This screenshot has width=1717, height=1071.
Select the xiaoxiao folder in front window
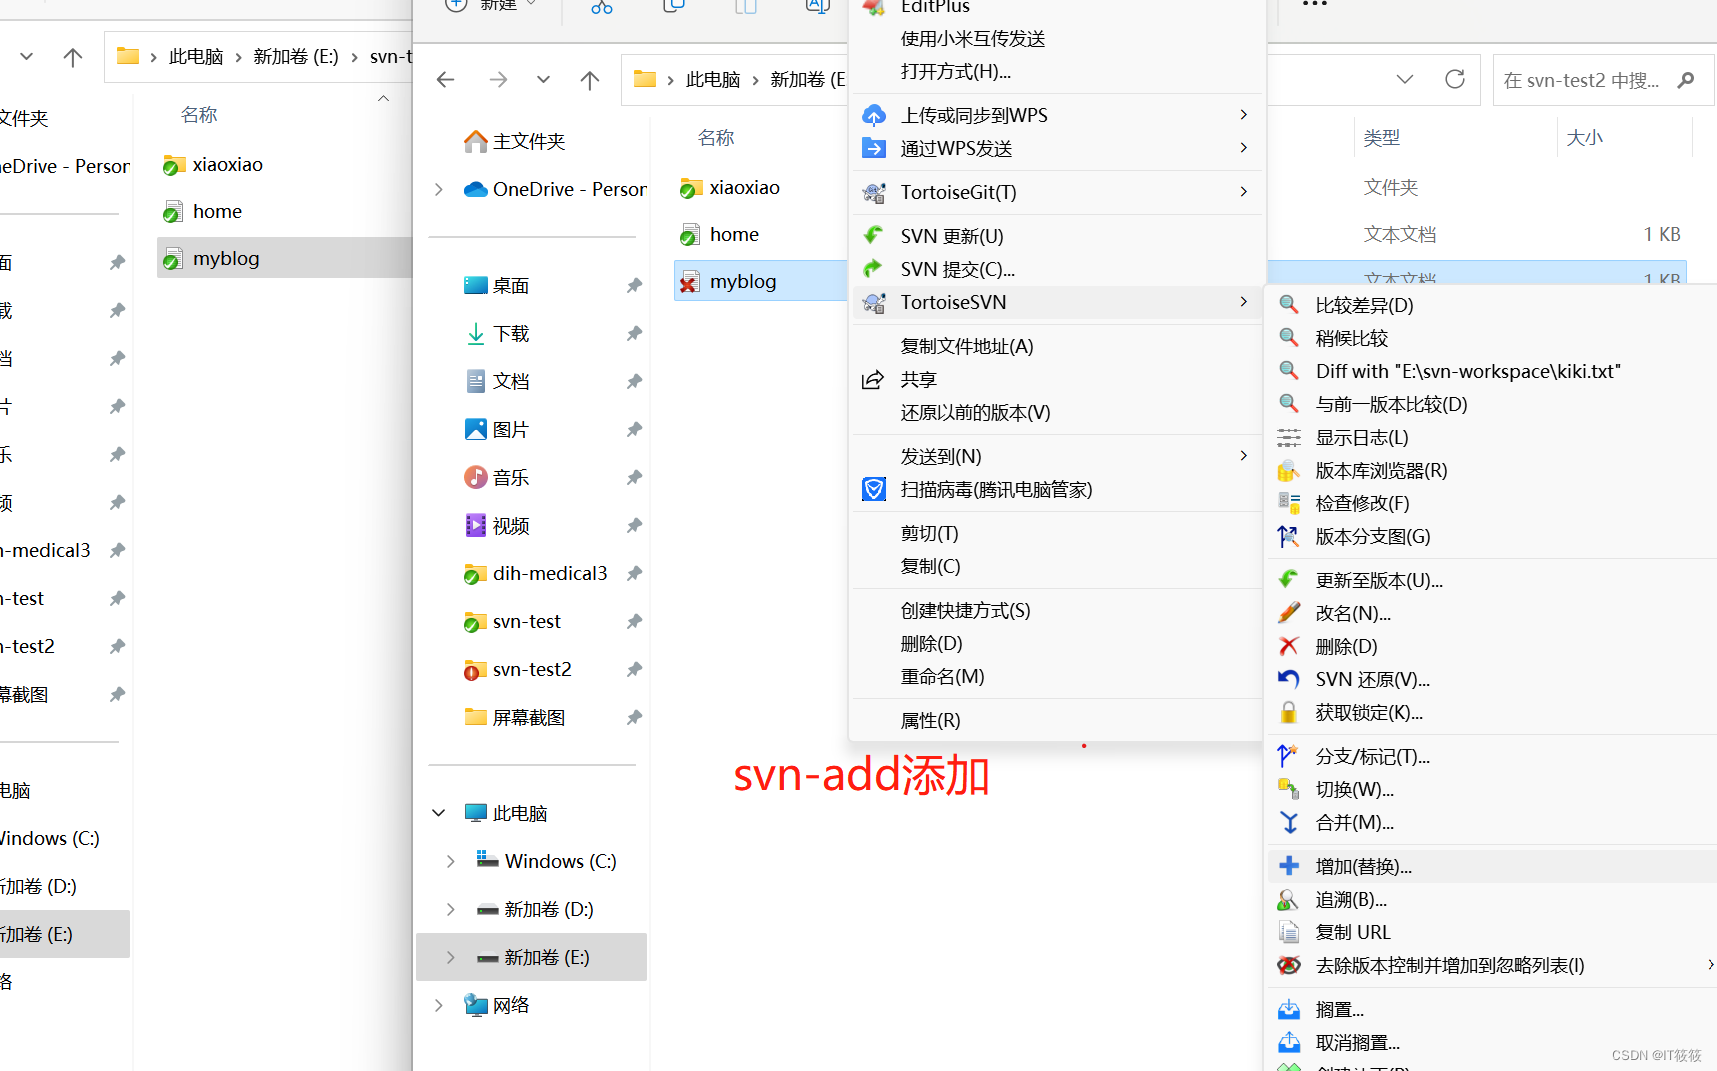tap(745, 187)
